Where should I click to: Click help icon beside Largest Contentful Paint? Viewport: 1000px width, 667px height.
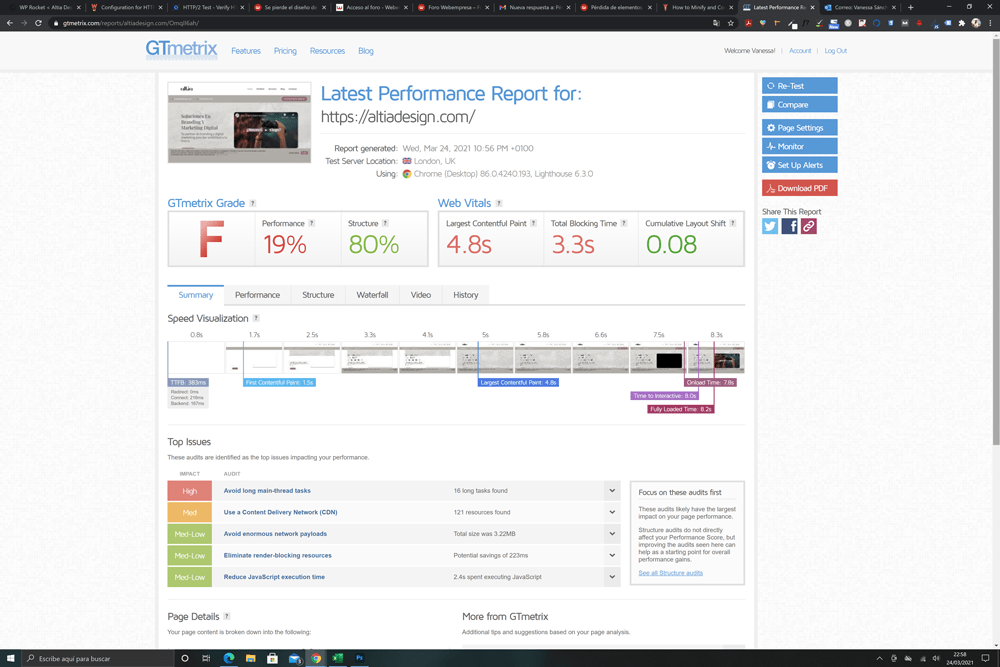533,223
